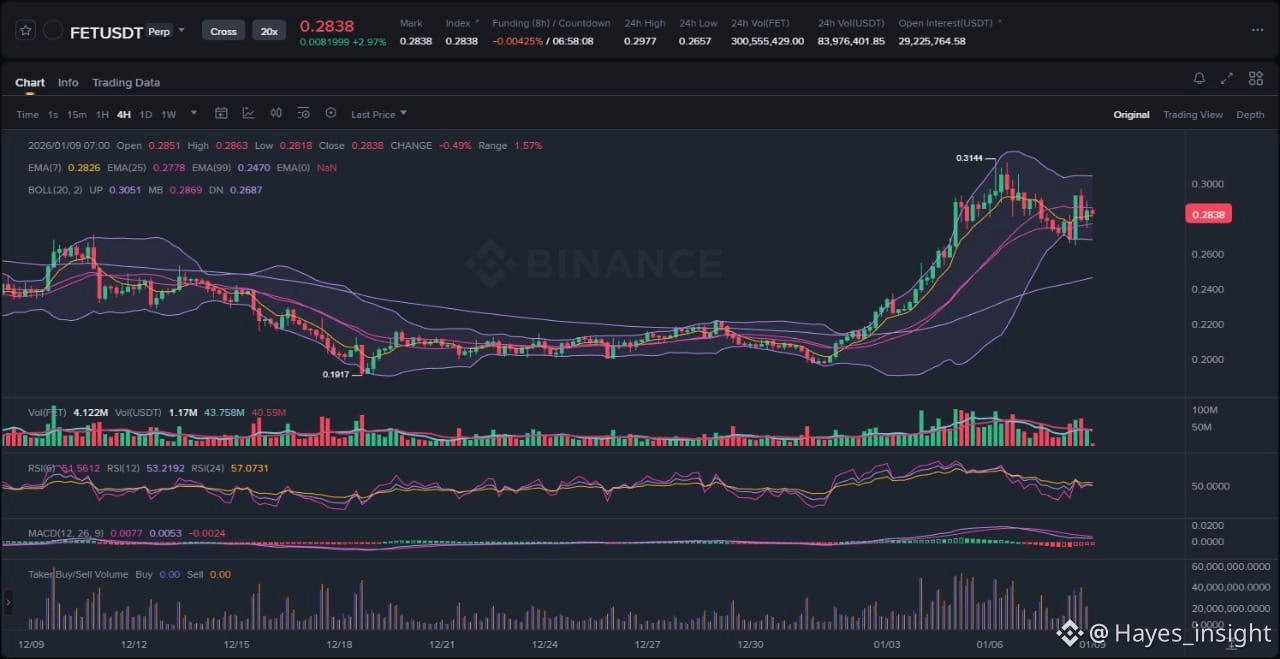Change the Cross margin mode
The height and width of the screenshot is (659, 1280).
click(223, 31)
